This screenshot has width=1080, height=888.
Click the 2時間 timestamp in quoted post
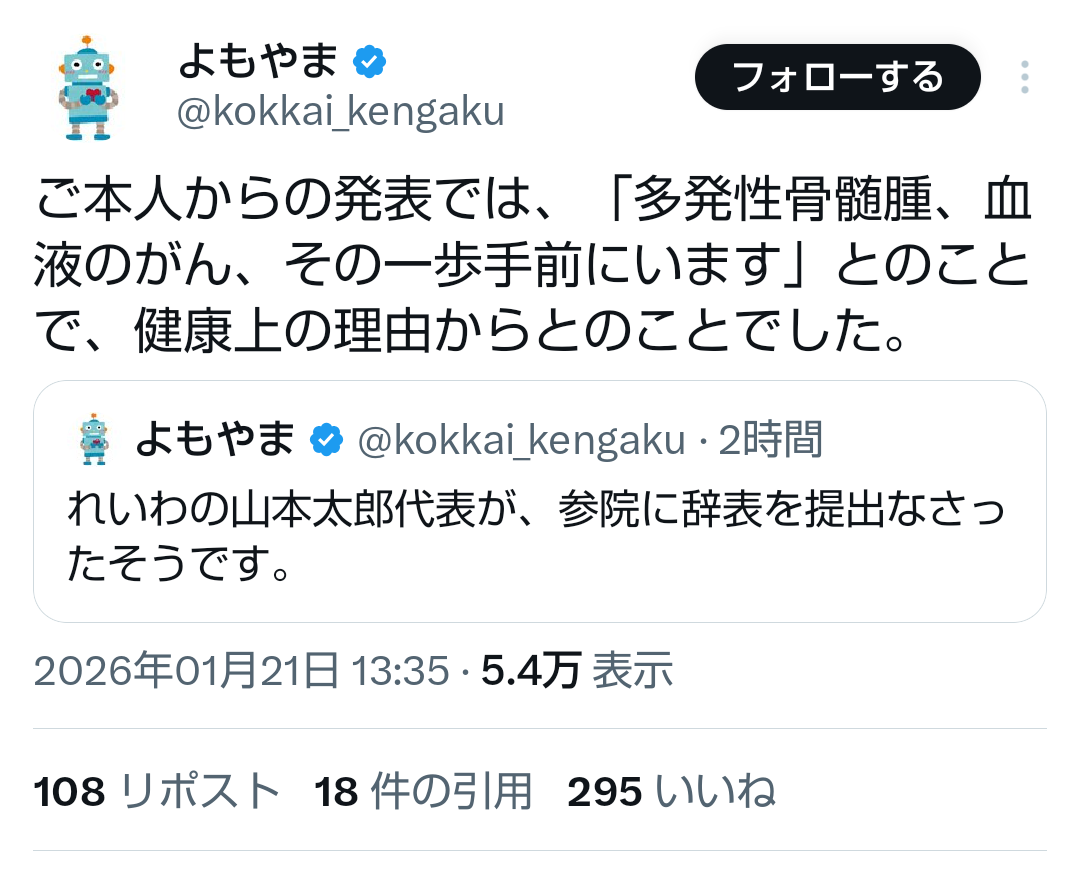point(771,439)
